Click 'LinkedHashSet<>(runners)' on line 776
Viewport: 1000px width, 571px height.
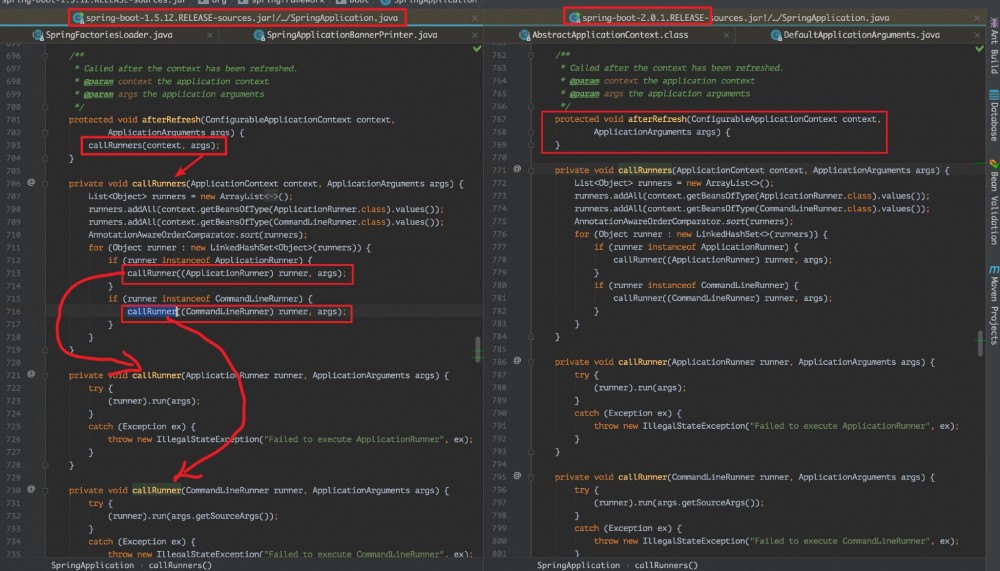[x=756, y=234]
